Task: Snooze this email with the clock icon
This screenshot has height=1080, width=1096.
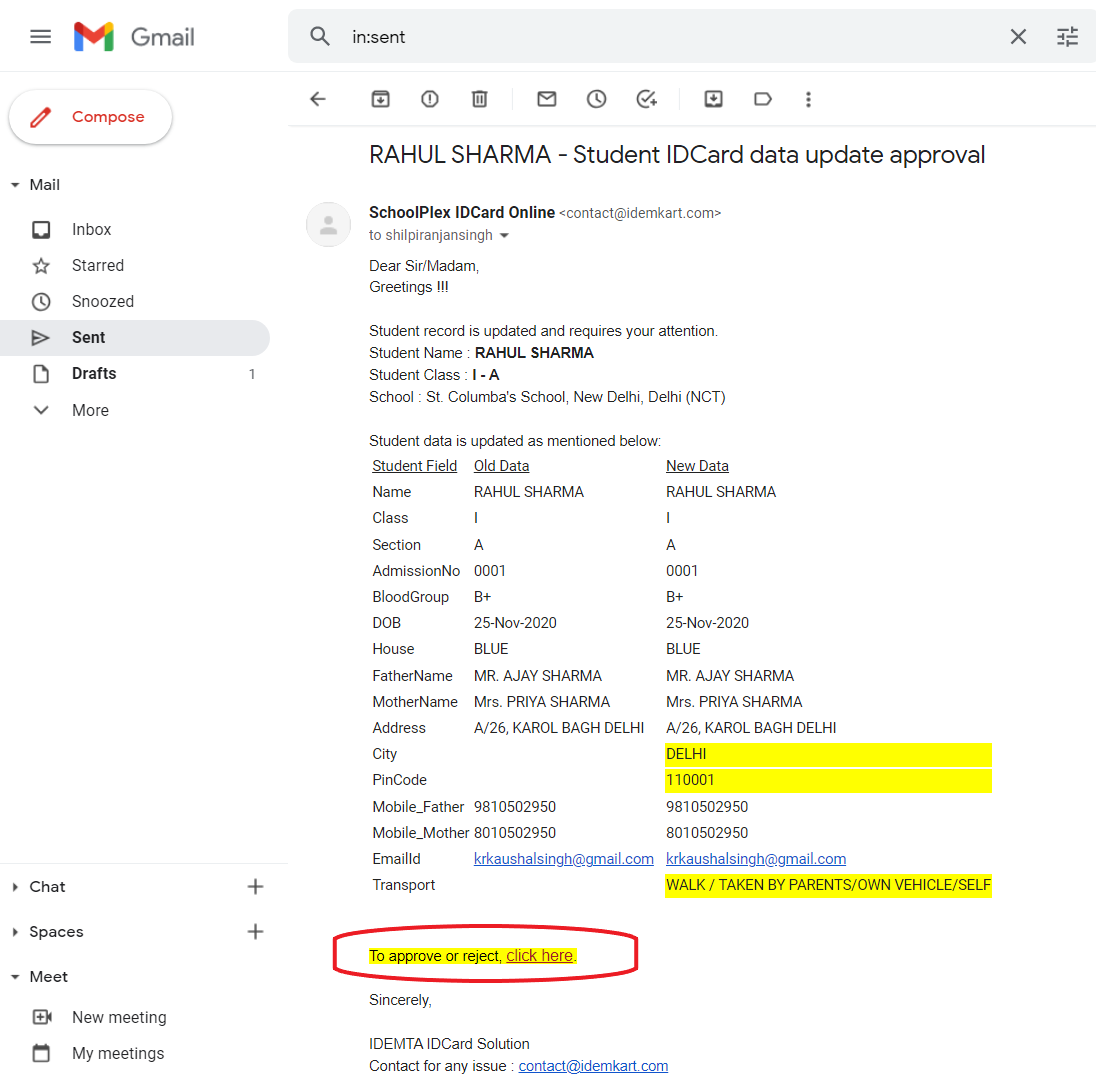Action: coord(596,99)
